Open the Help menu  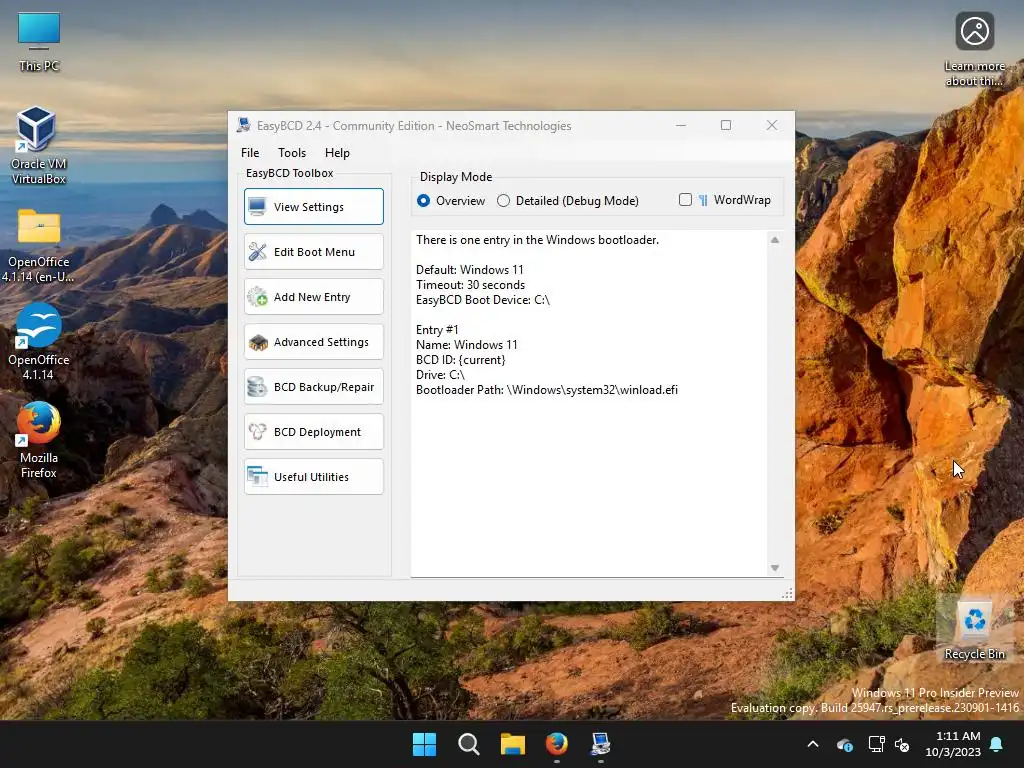tap(337, 153)
